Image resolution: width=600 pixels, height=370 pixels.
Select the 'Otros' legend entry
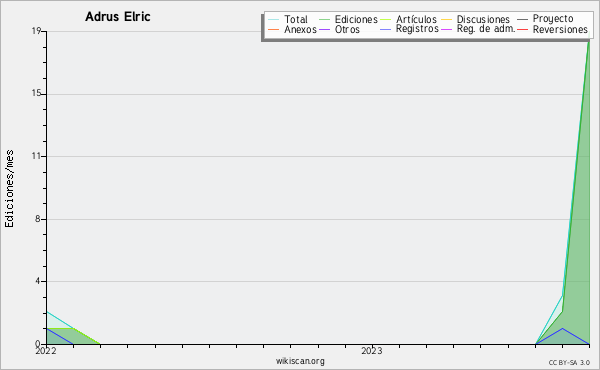347,29
